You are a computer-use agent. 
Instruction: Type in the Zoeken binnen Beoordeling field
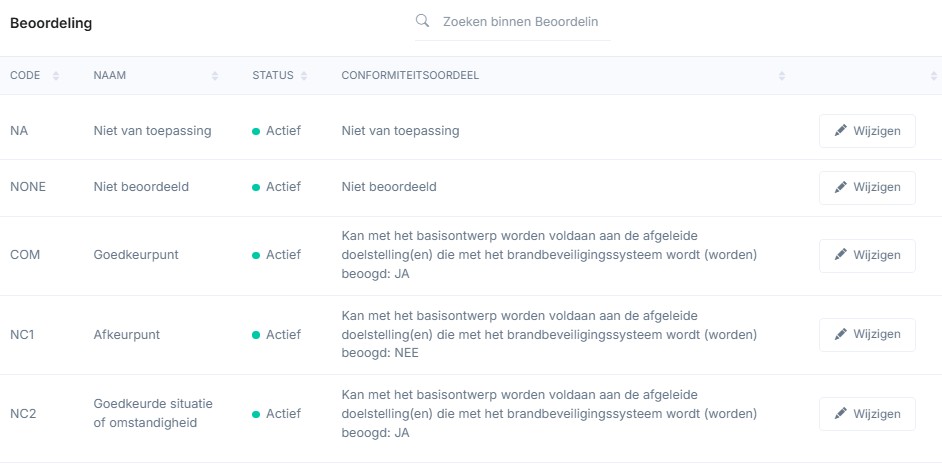click(x=520, y=22)
